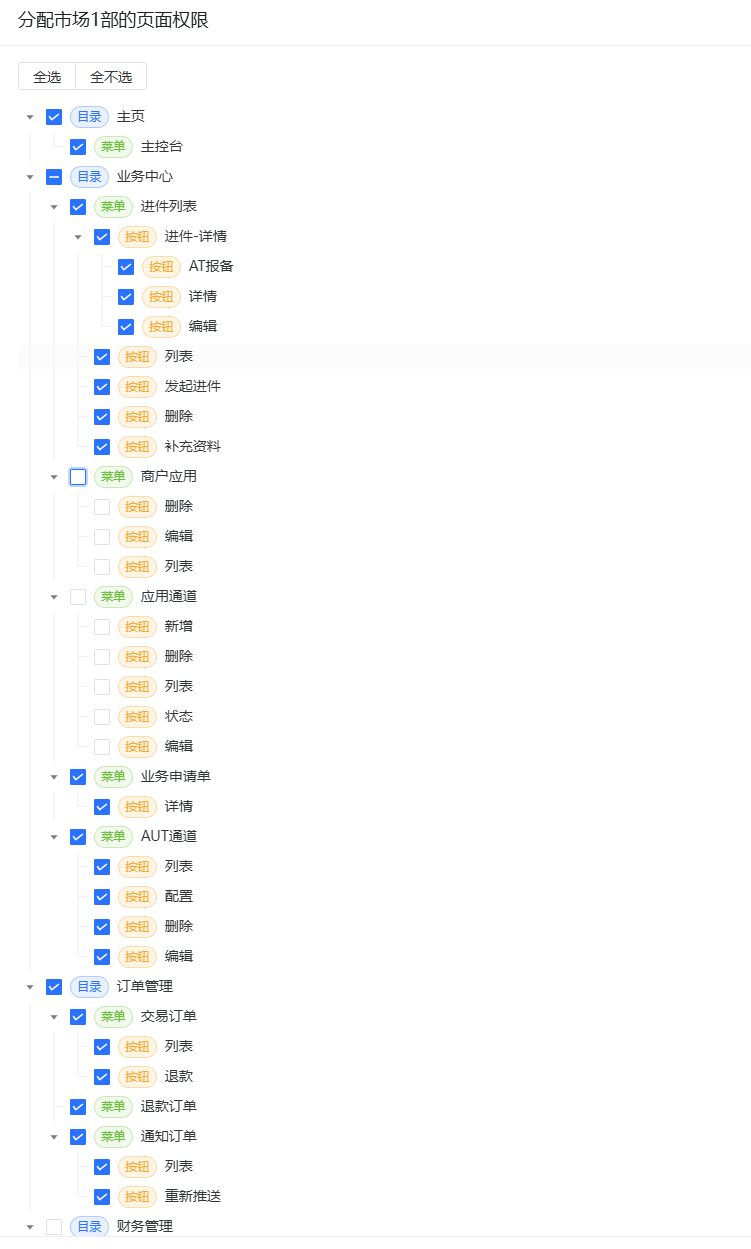
Task: Uncheck the AUT通道 checkbox
Action: click(78, 837)
